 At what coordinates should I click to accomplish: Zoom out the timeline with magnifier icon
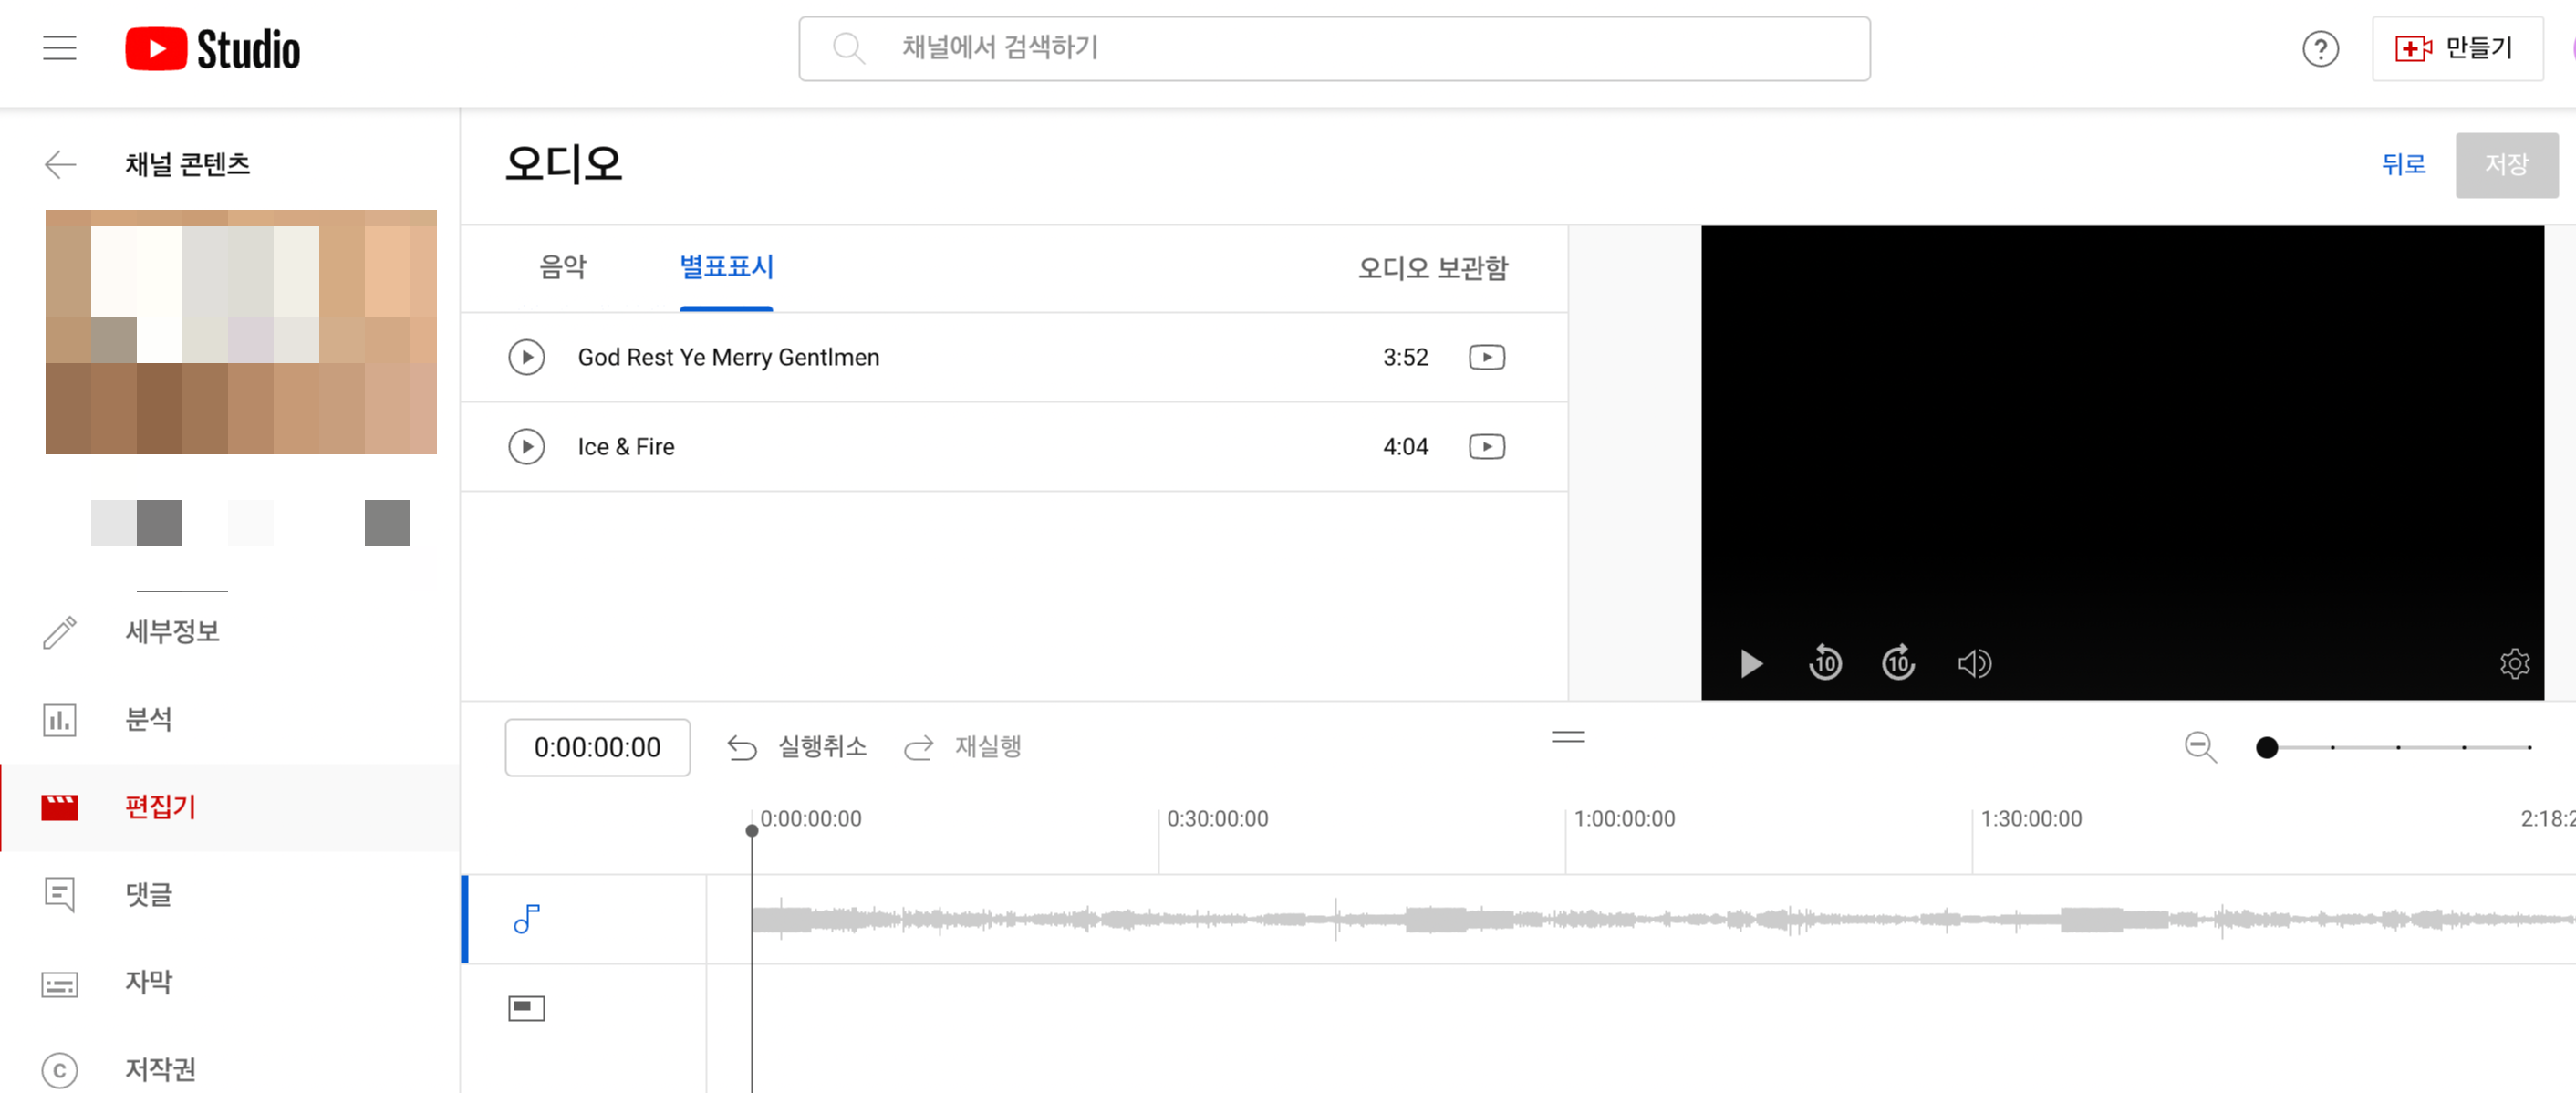2200,747
